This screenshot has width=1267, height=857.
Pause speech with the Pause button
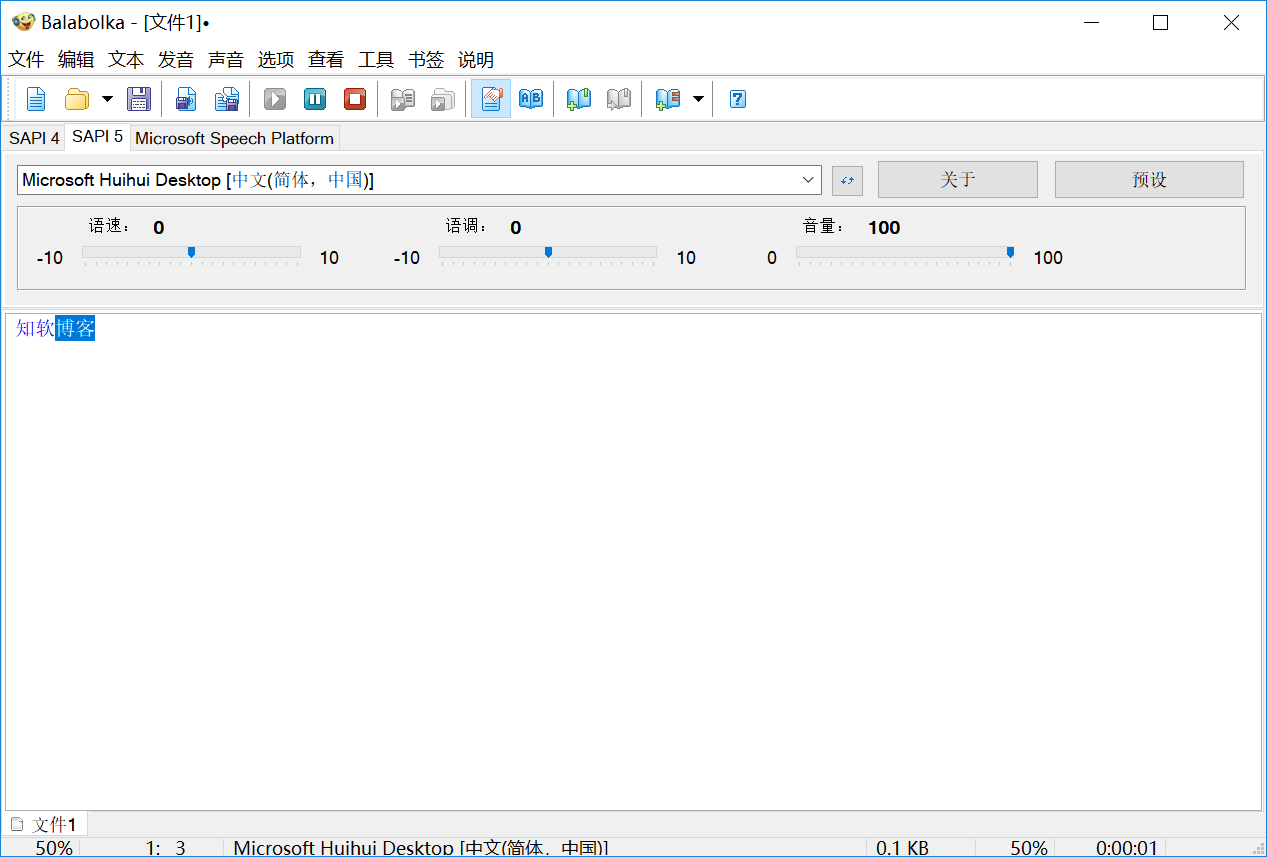(x=315, y=99)
